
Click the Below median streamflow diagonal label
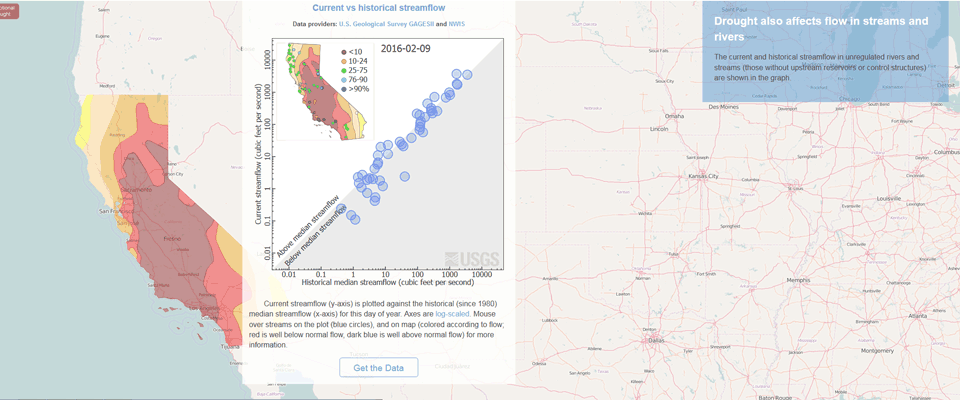317,235
